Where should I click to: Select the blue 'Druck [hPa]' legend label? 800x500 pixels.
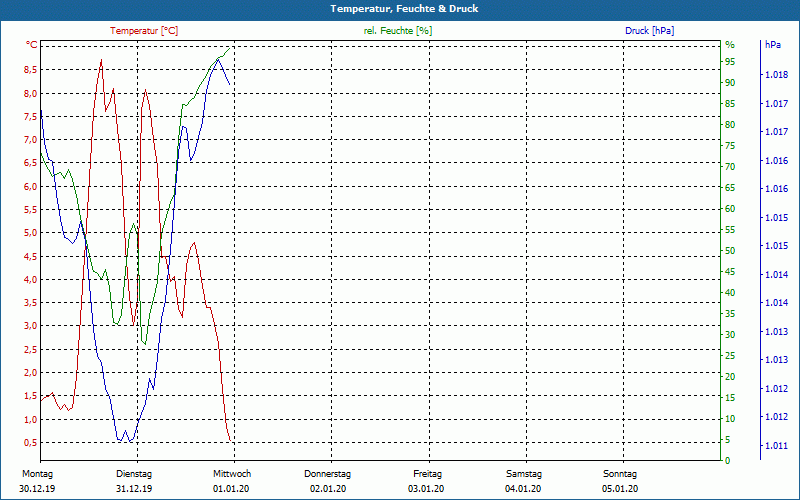point(649,31)
